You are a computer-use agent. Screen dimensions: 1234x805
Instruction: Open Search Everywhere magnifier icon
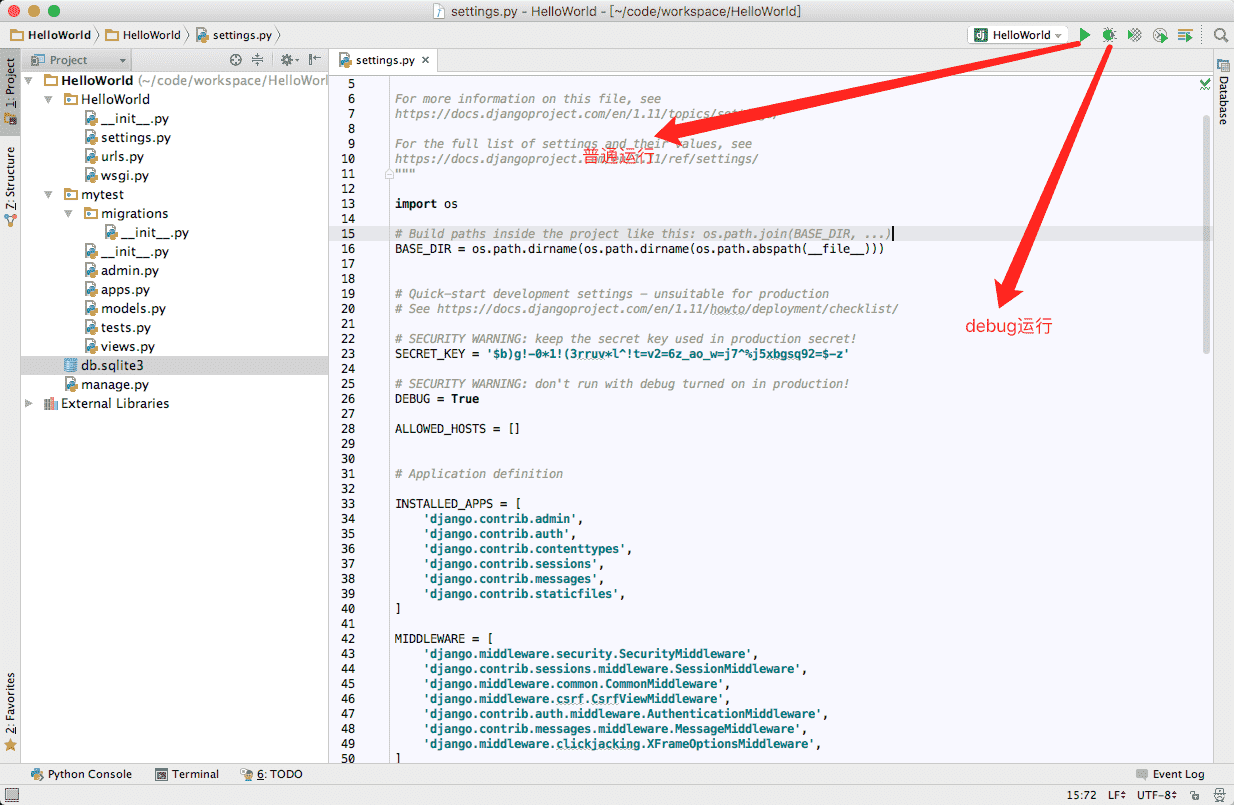tap(1221, 35)
